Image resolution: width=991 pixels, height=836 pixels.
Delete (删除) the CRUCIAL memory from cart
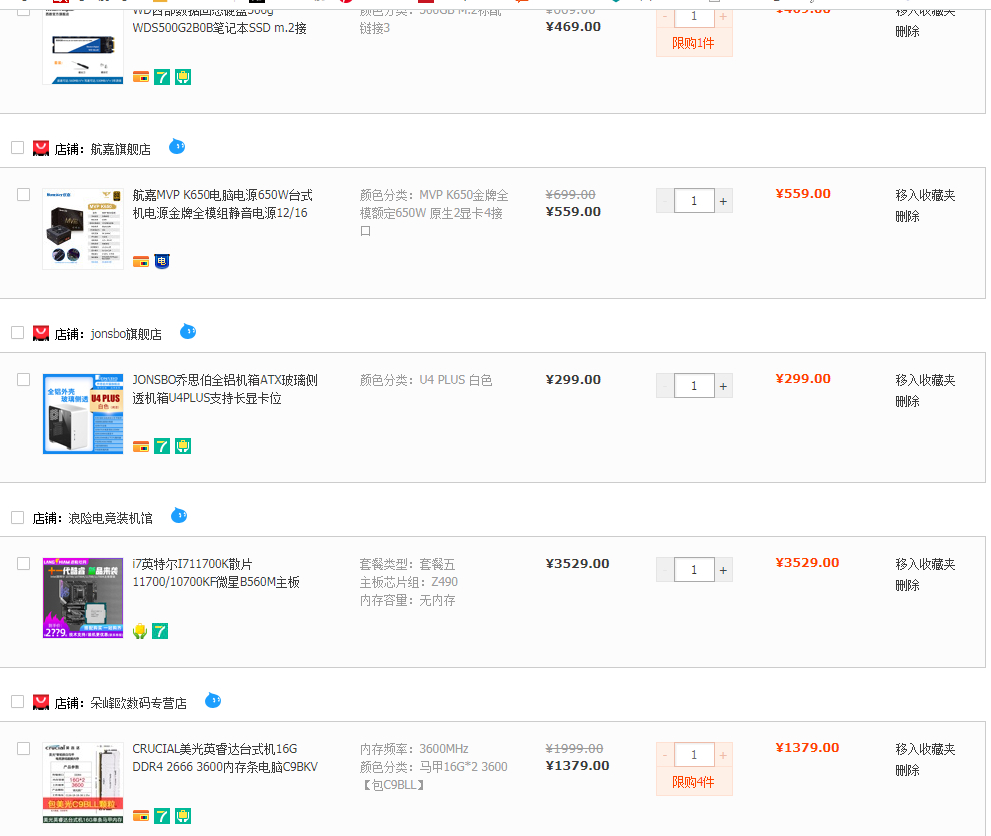(x=907, y=771)
